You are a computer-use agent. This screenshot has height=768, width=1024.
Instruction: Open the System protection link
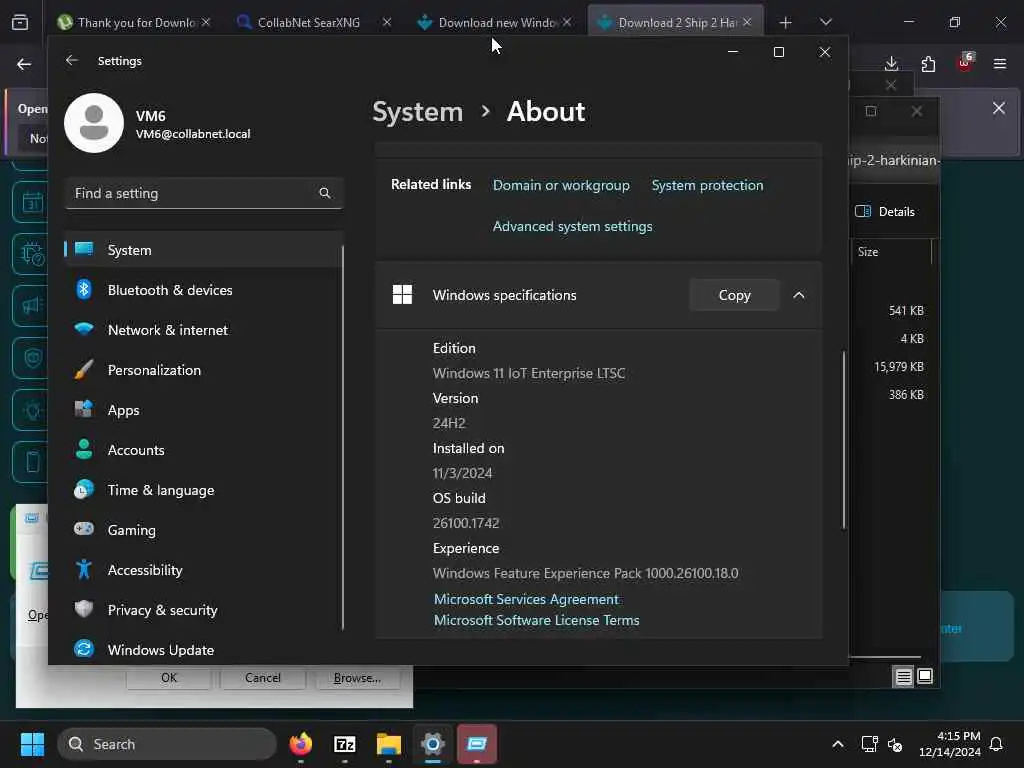(707, 185)
